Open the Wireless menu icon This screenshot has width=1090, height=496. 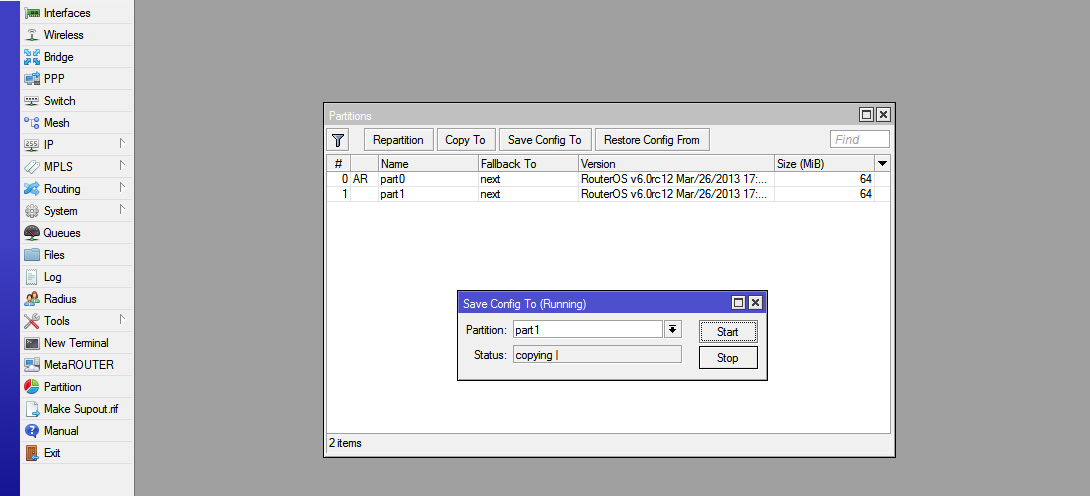click(x=32, y=35)
